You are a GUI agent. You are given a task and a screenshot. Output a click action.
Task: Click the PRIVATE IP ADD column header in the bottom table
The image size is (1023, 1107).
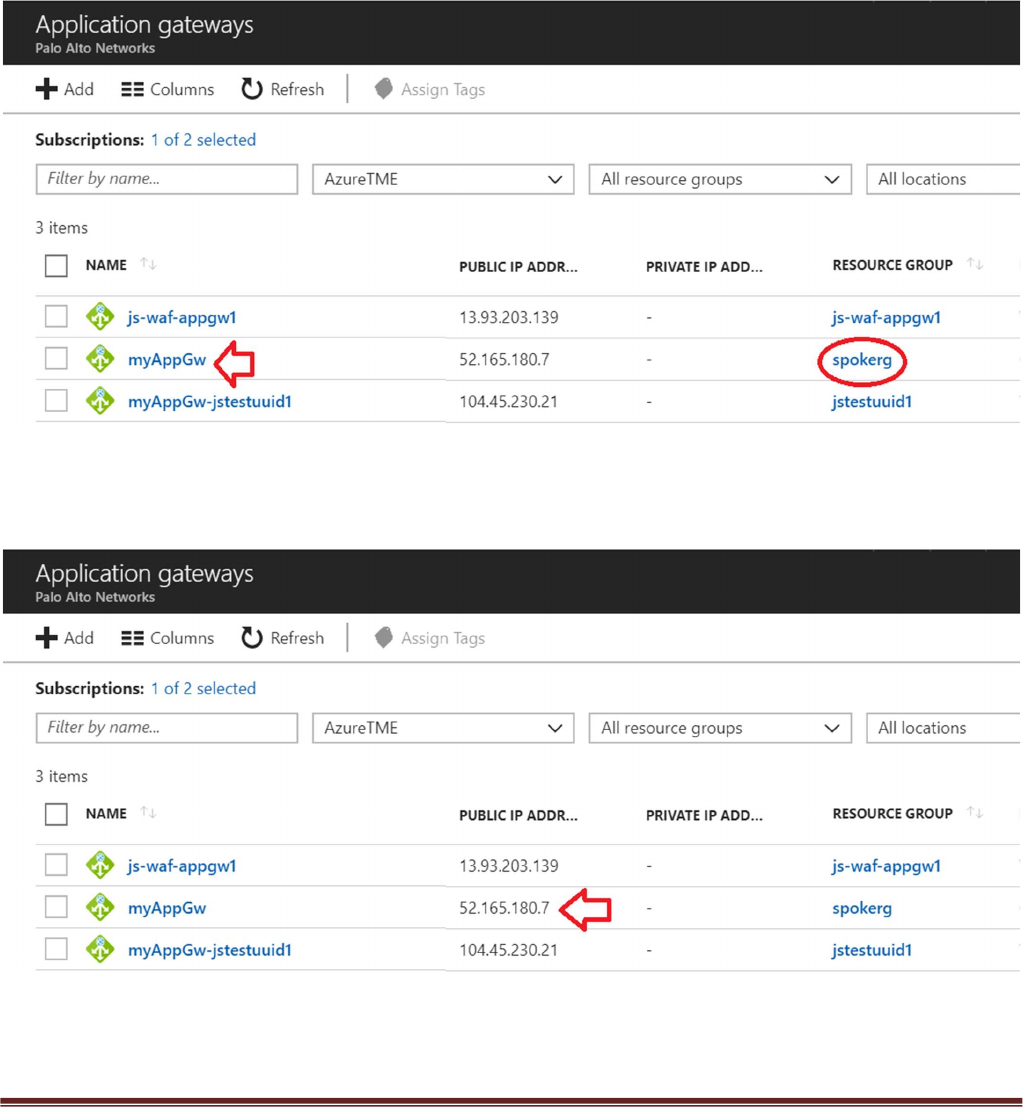[704, 815]
